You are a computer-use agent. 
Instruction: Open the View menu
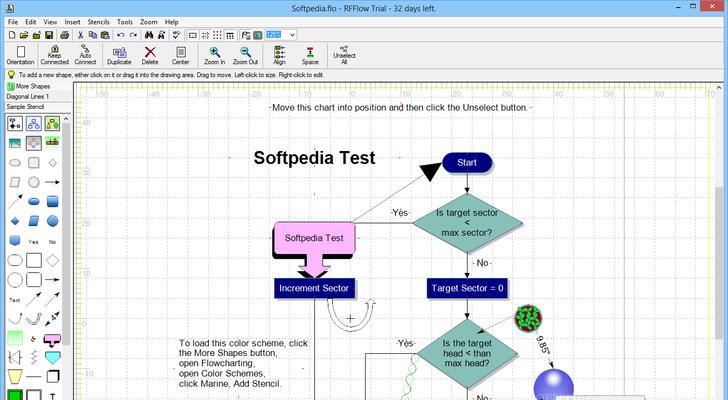(50, 22)
